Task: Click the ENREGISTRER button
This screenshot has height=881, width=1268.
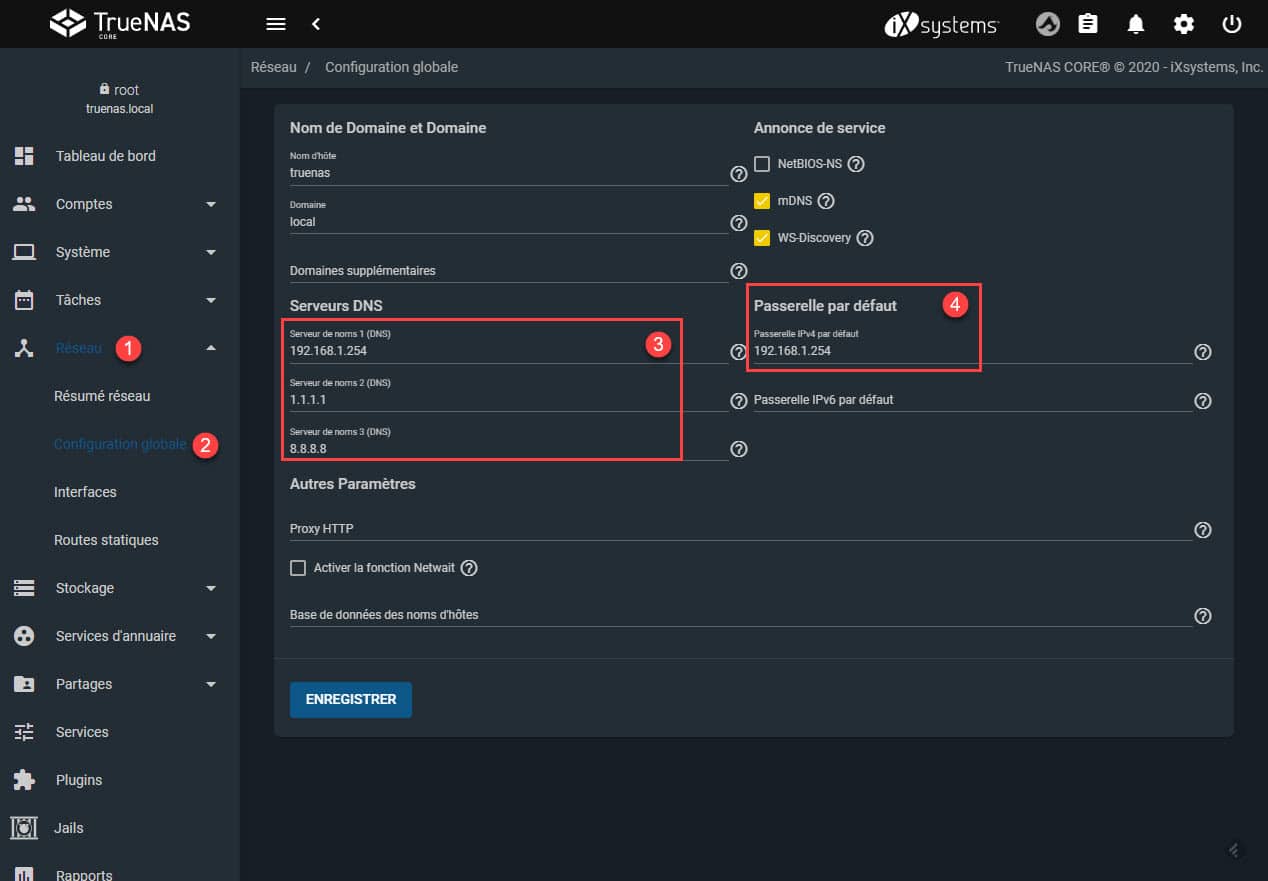Action: pos(351,700)
